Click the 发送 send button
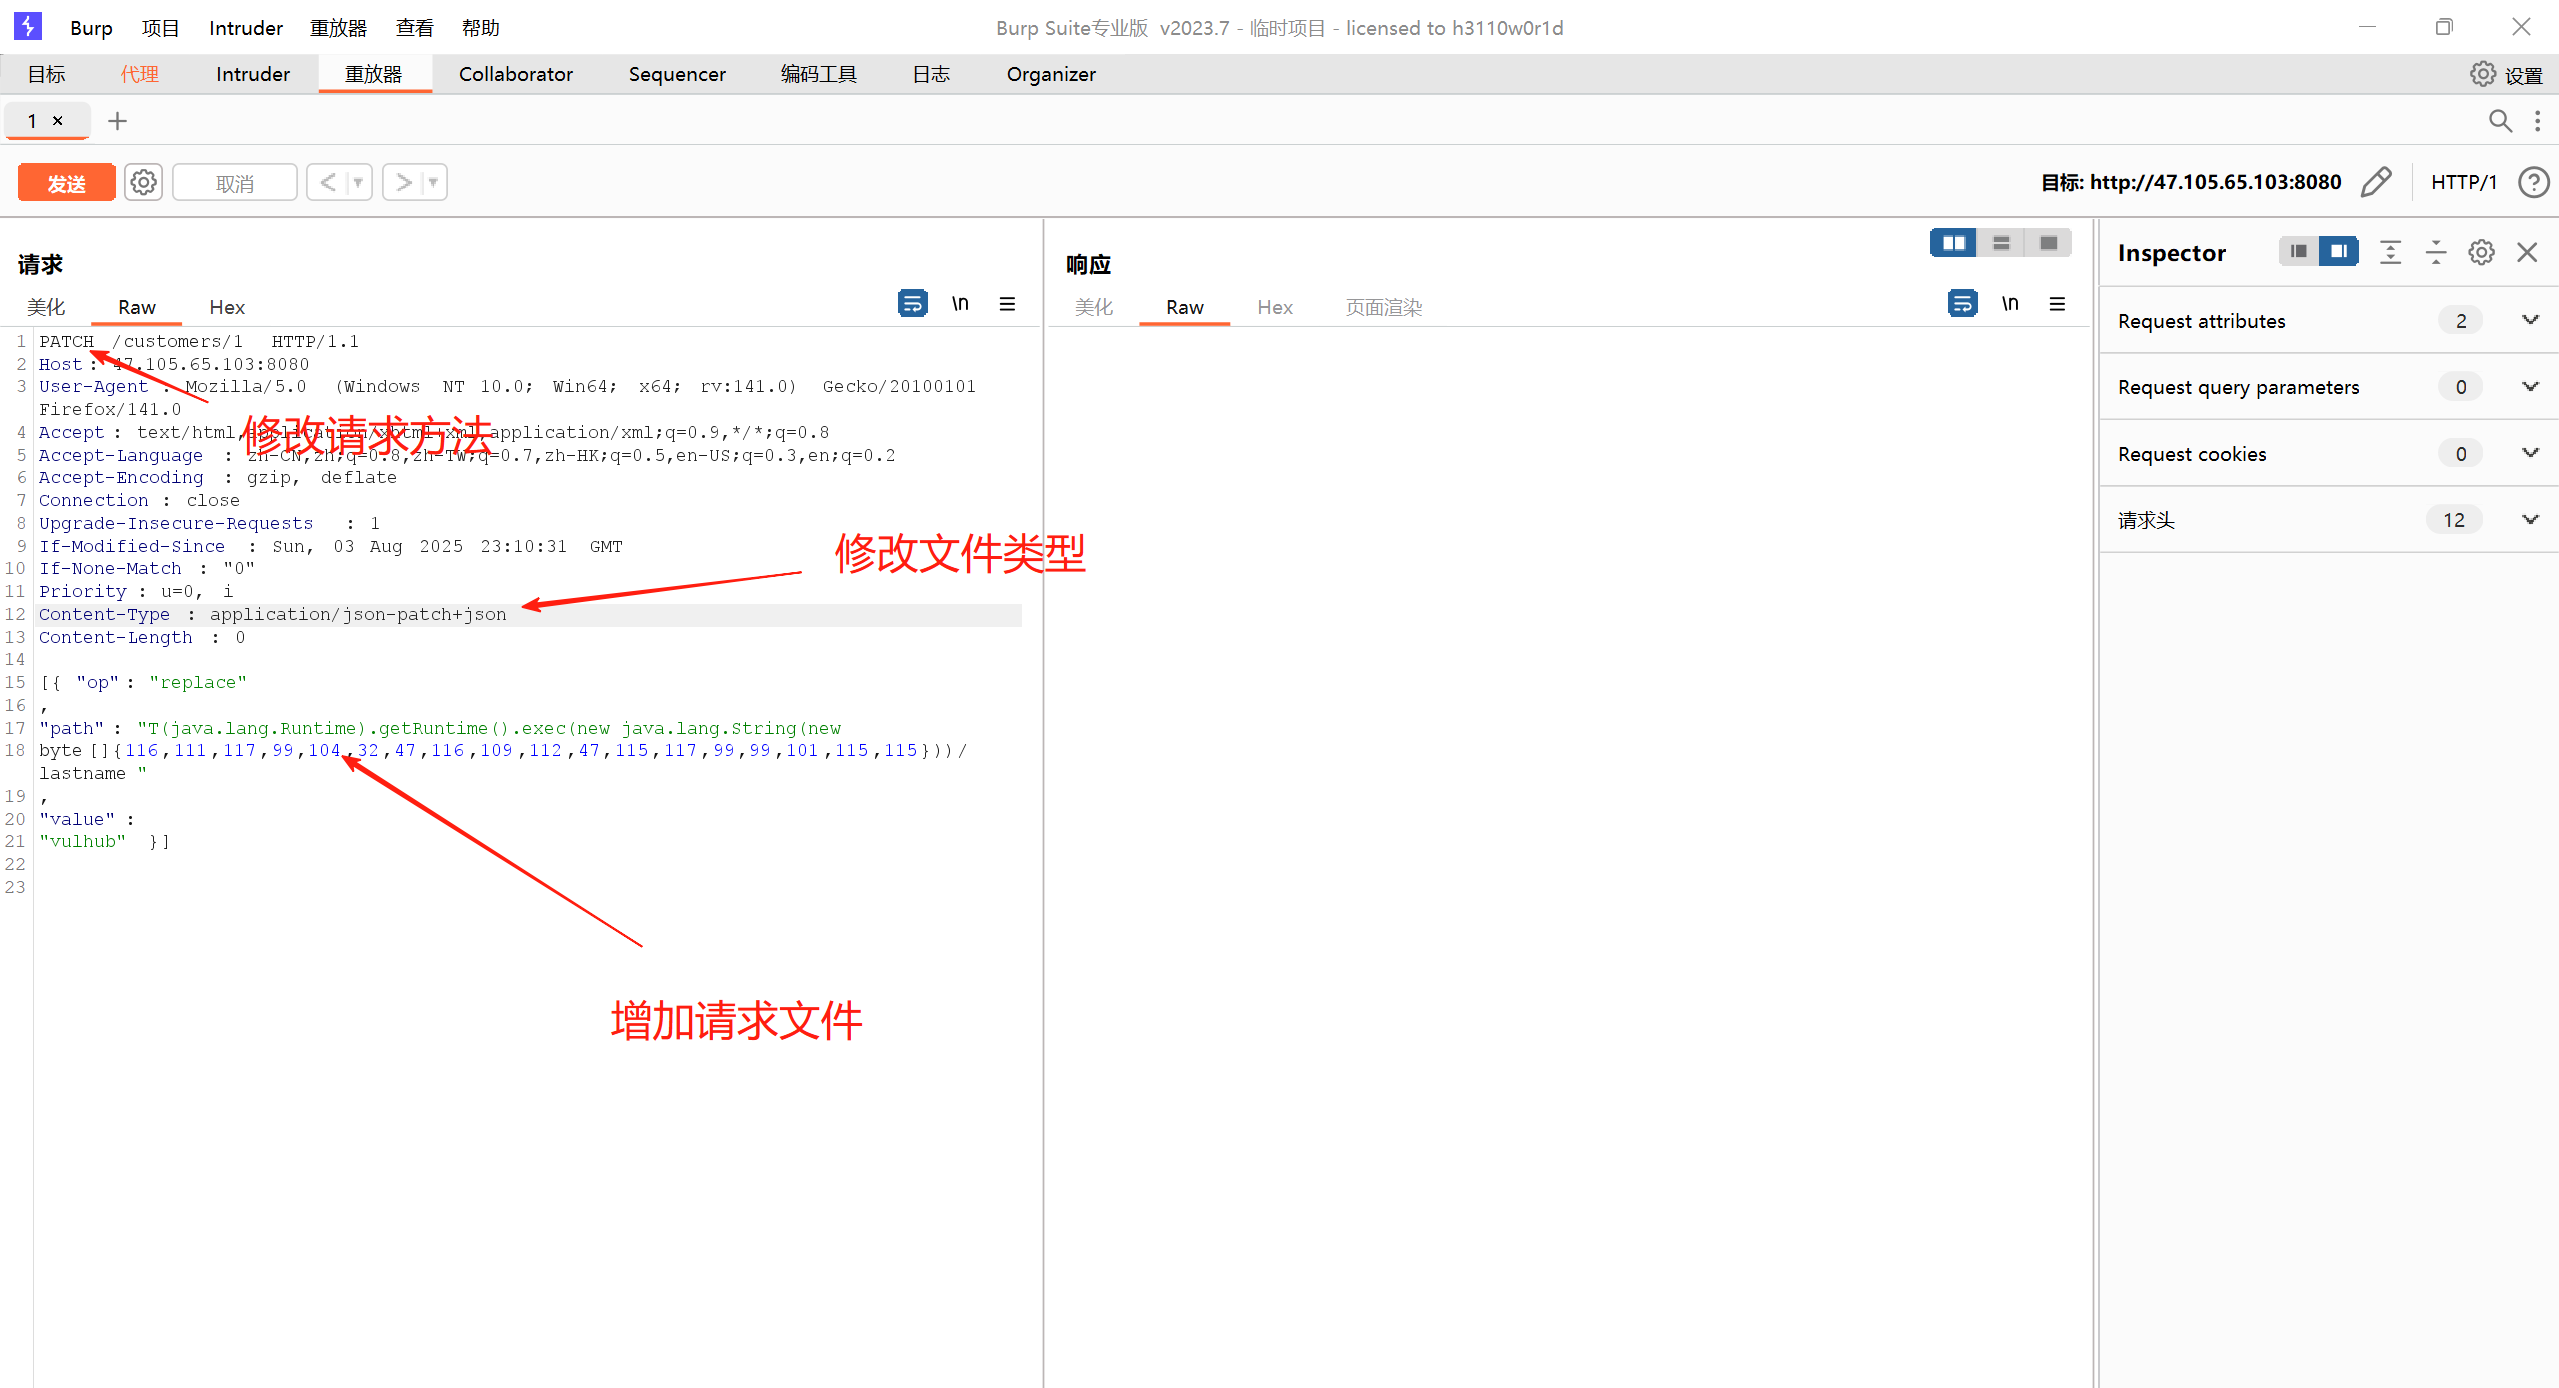The height and width of the screenshot is (1388, 2559). coord(67,183)
